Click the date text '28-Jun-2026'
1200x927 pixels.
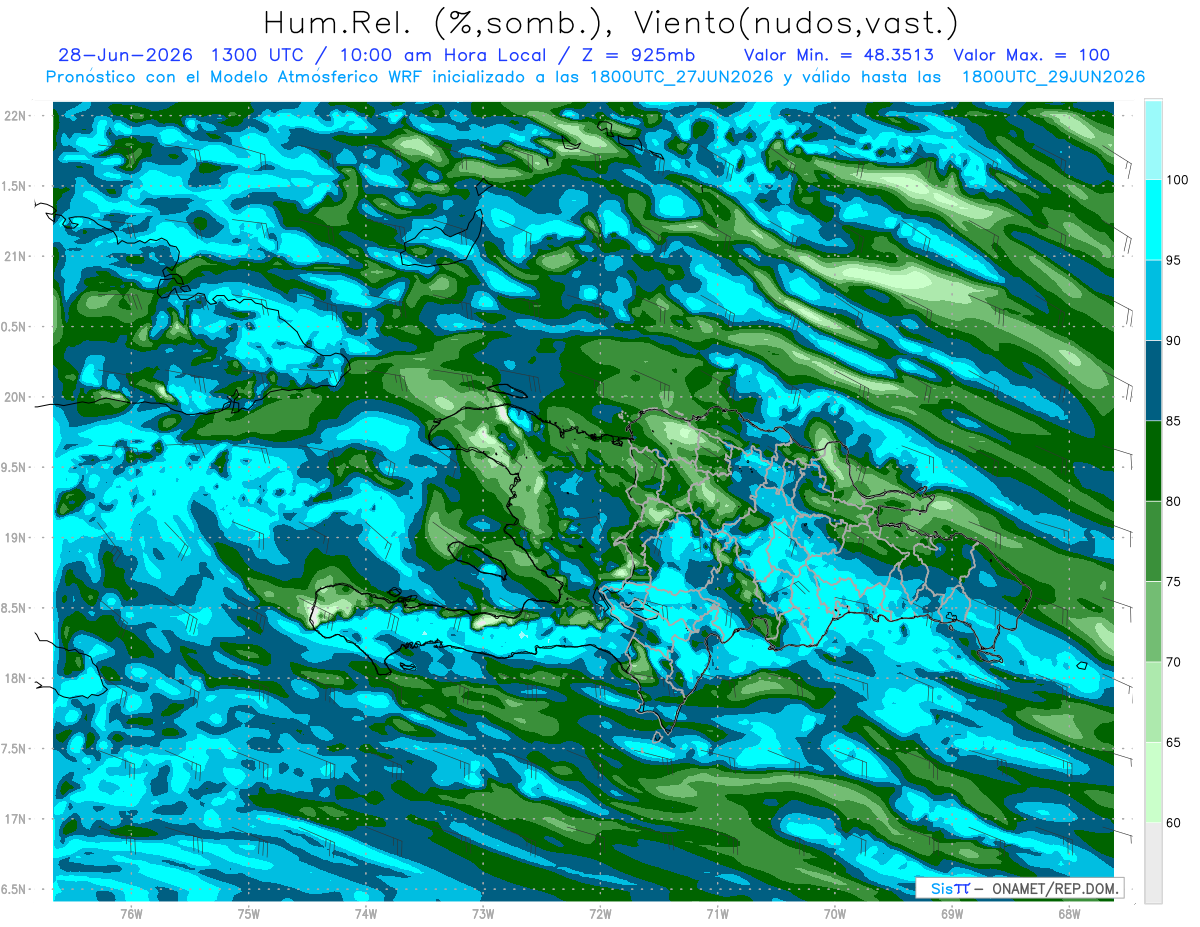tap(127, 55)
